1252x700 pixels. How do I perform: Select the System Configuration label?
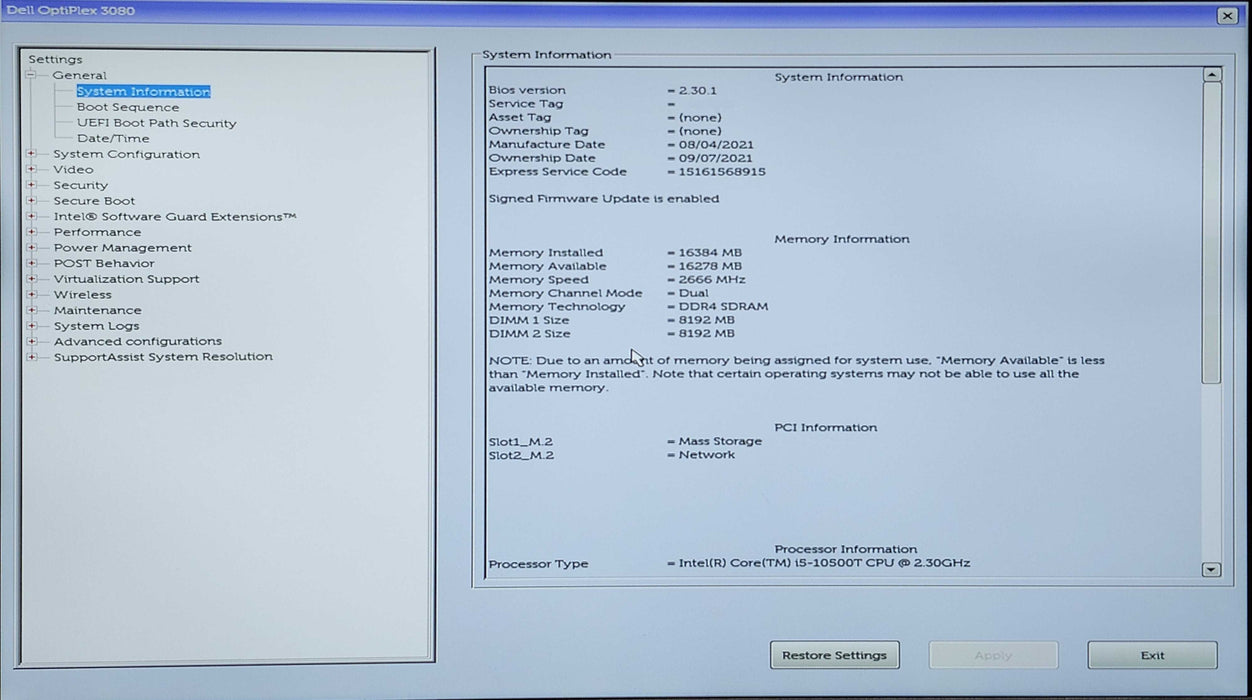tap(127, 154)
